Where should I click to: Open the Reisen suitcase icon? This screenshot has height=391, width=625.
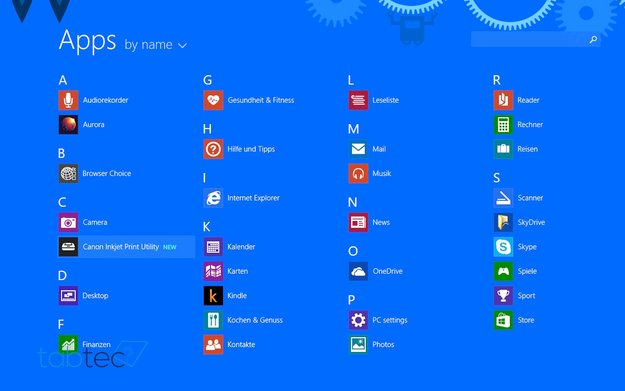503,149
